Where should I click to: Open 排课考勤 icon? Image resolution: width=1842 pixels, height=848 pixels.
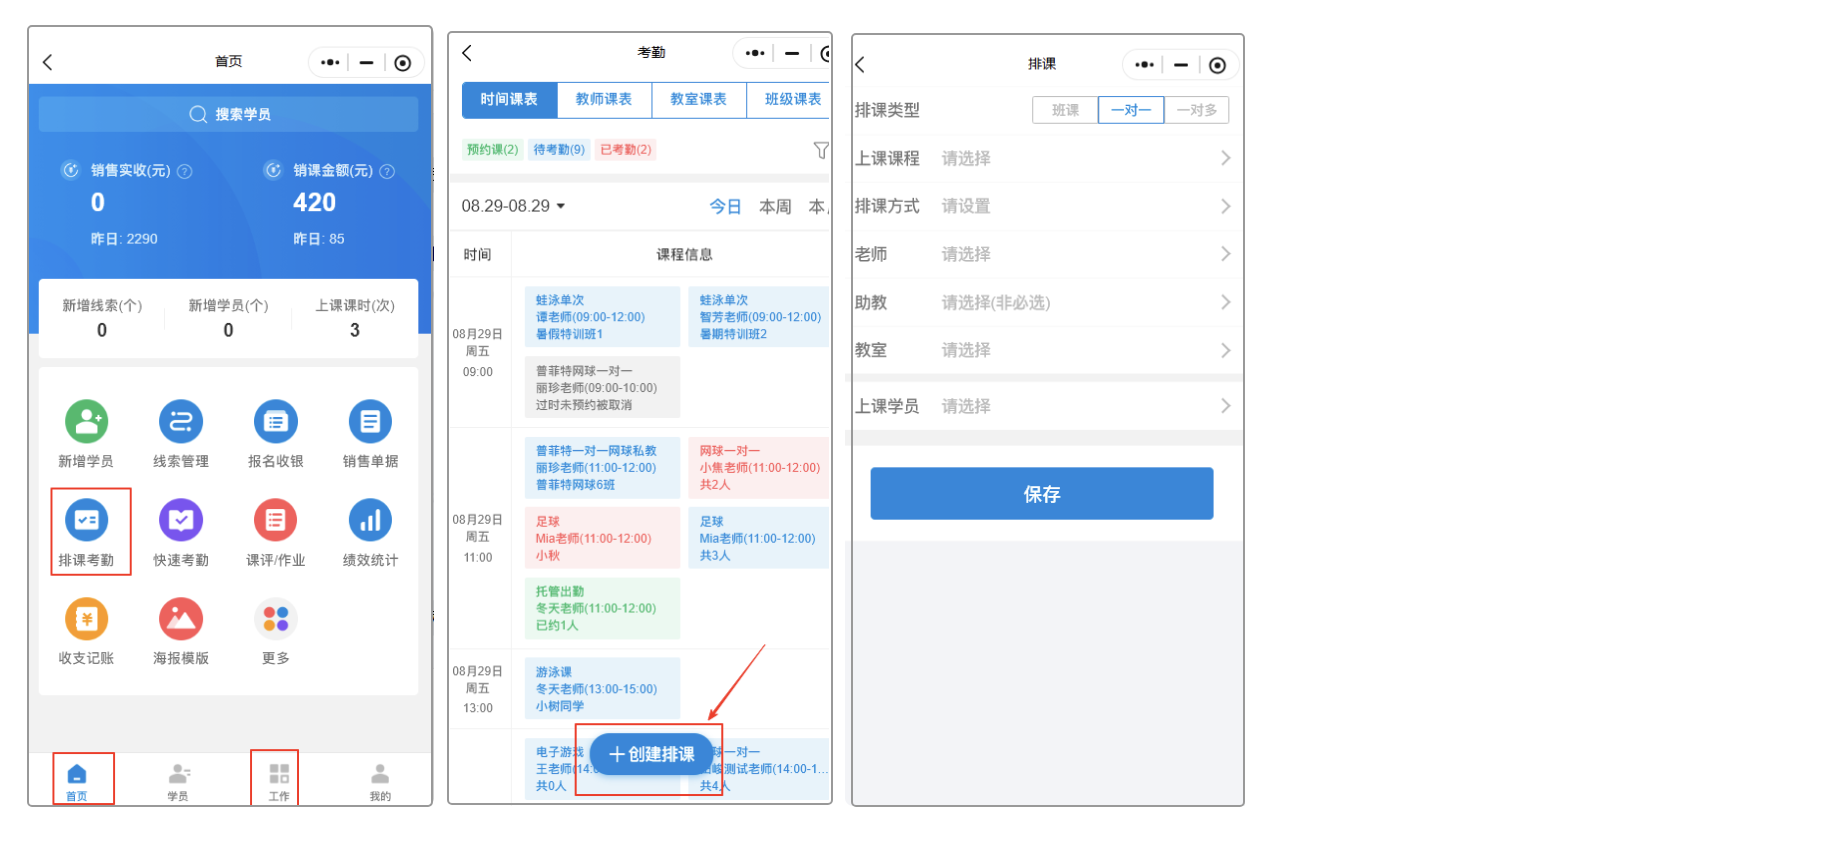pos(86,520)
